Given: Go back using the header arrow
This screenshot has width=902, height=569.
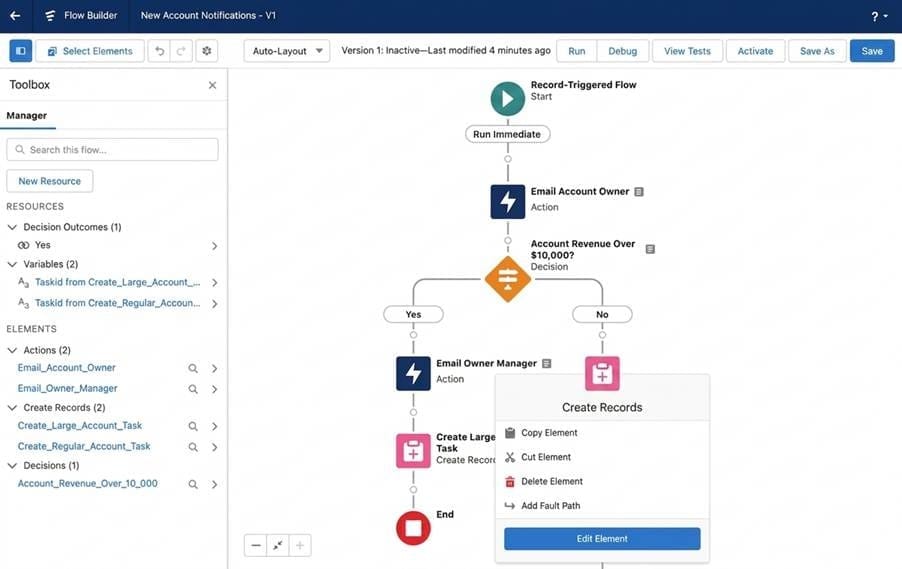Looking at the screenshot, I should (x=16, y=16).
